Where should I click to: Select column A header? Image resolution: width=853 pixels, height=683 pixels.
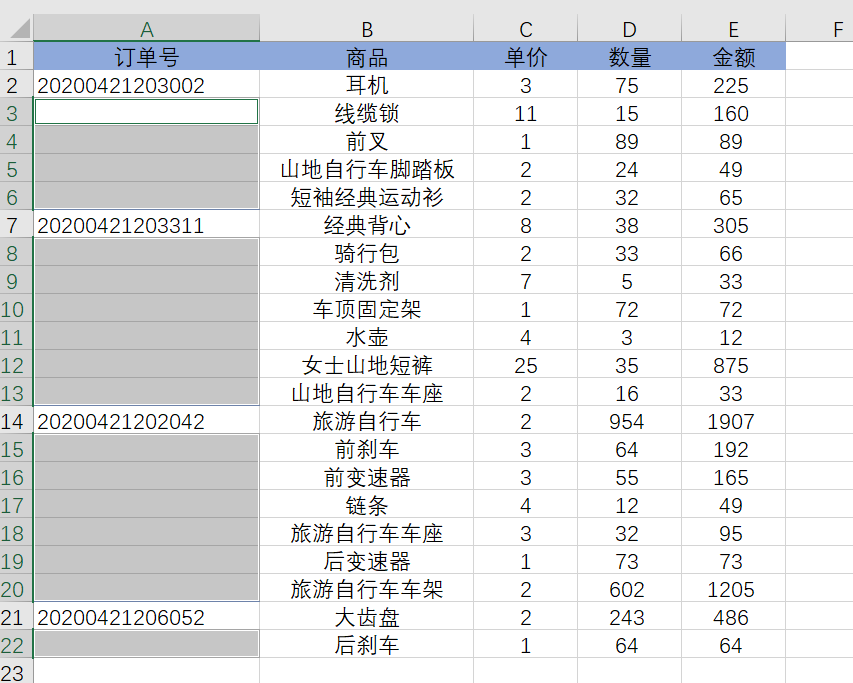146,28
